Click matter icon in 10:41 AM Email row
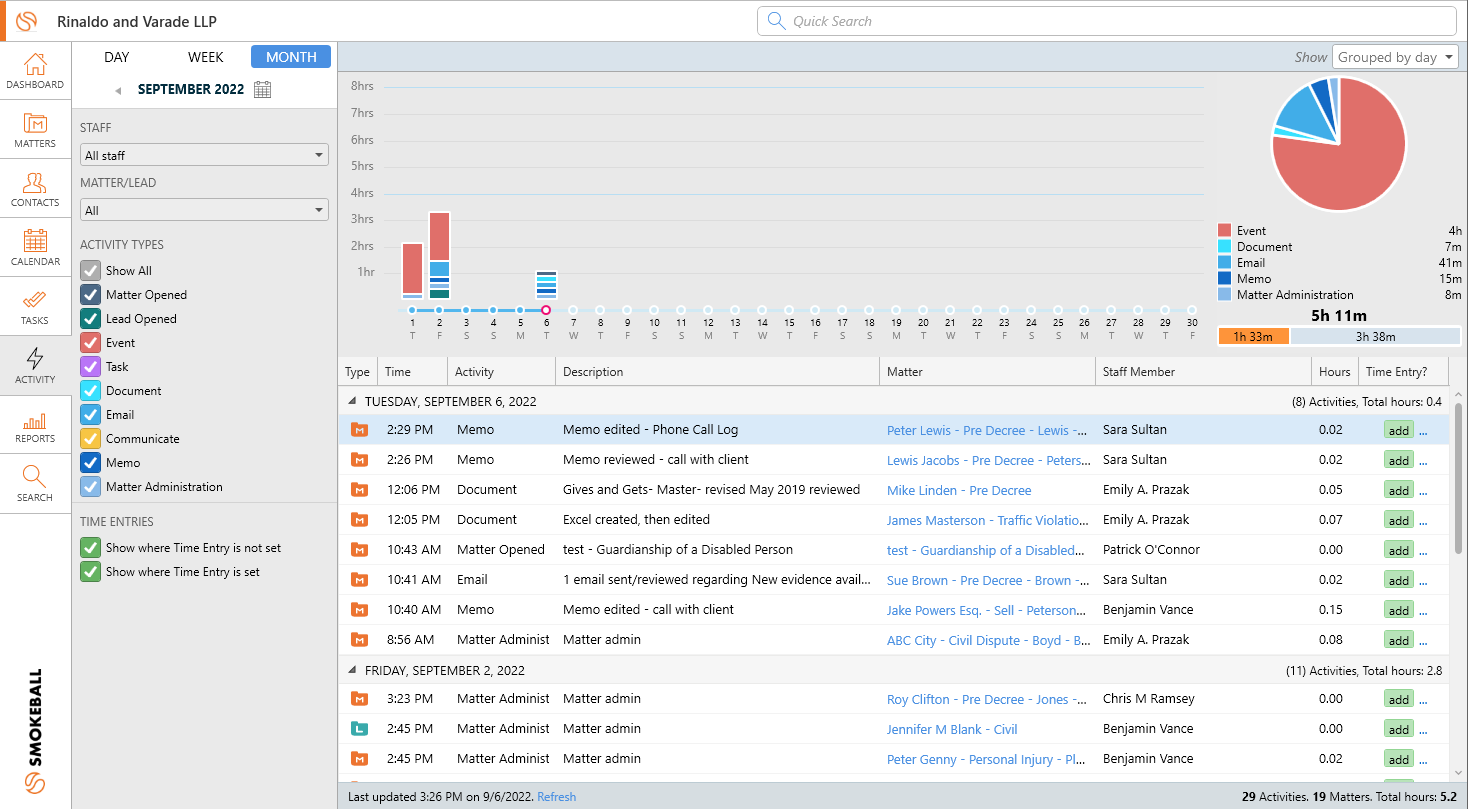Viewport: 1468px width, 809px height. pos(359,580)
